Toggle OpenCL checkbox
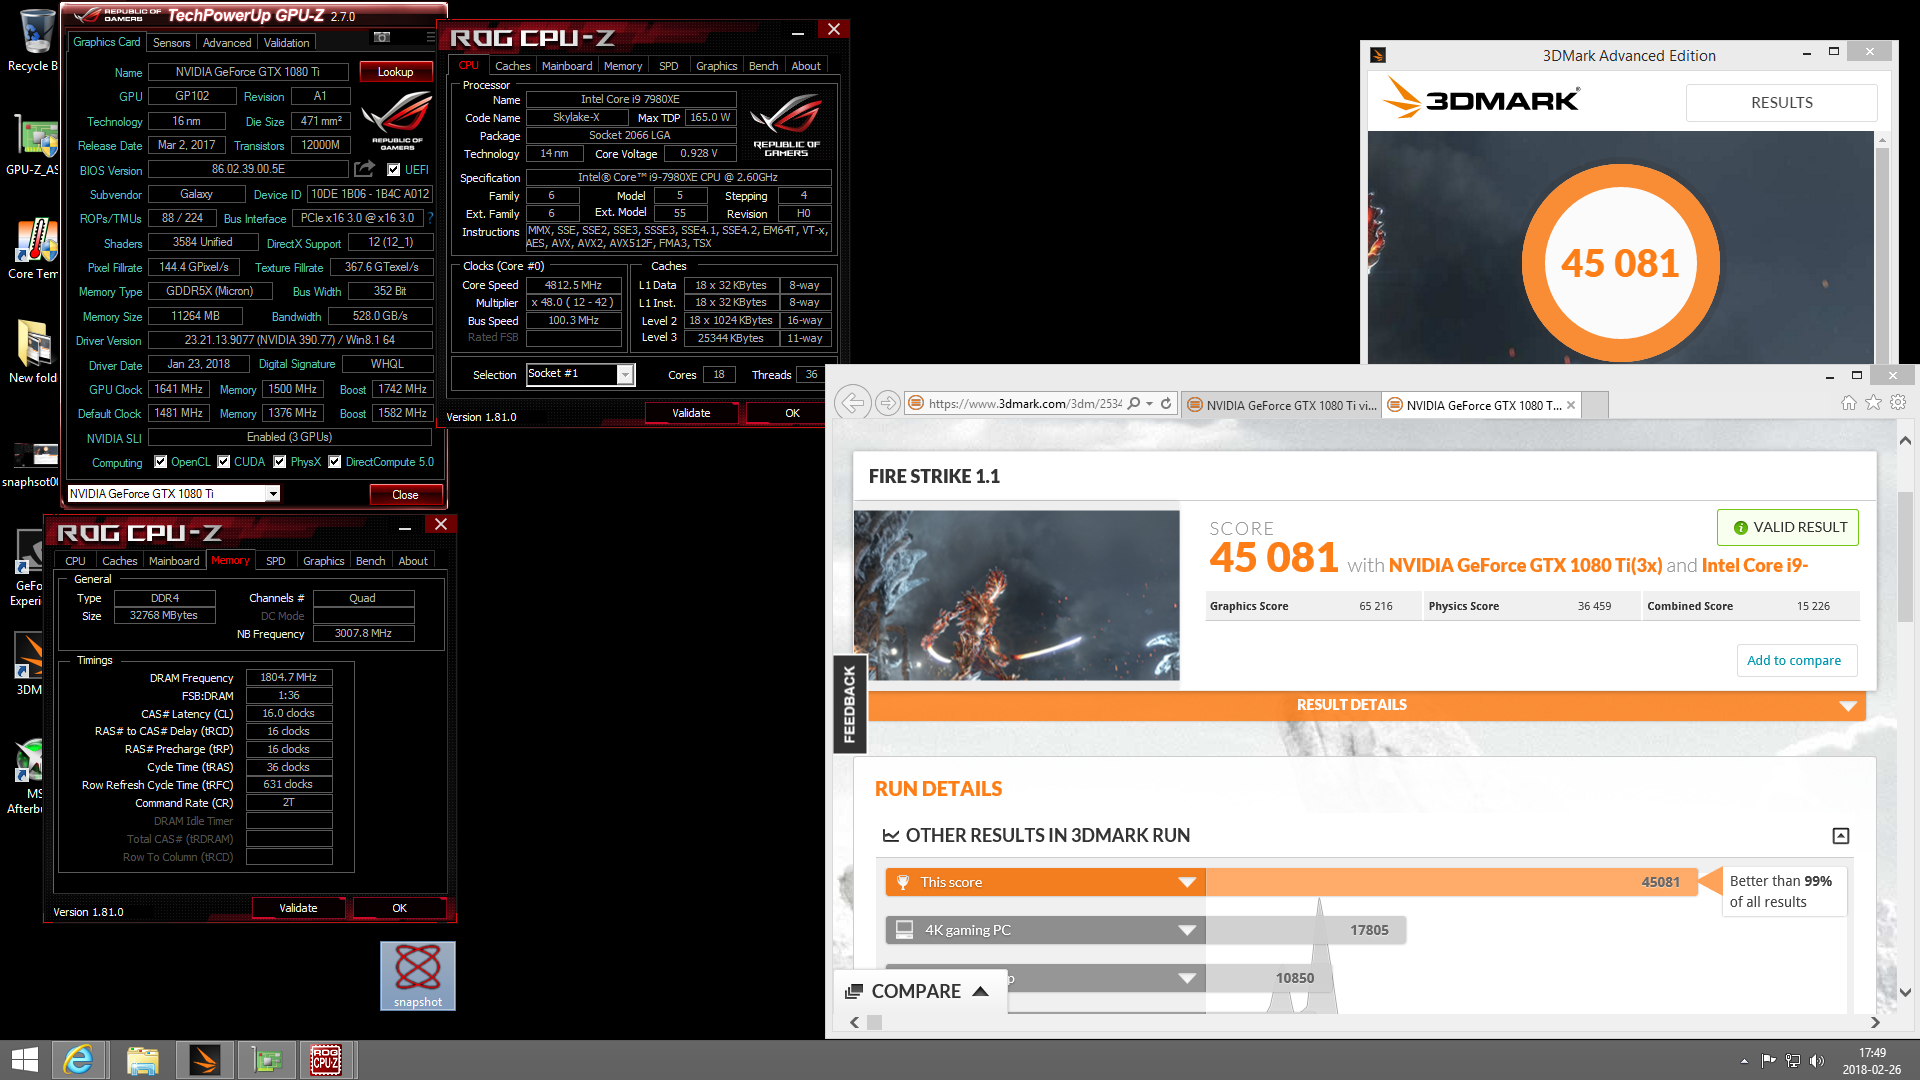This screenshot has height=1080, width=1920. point(161,462)
